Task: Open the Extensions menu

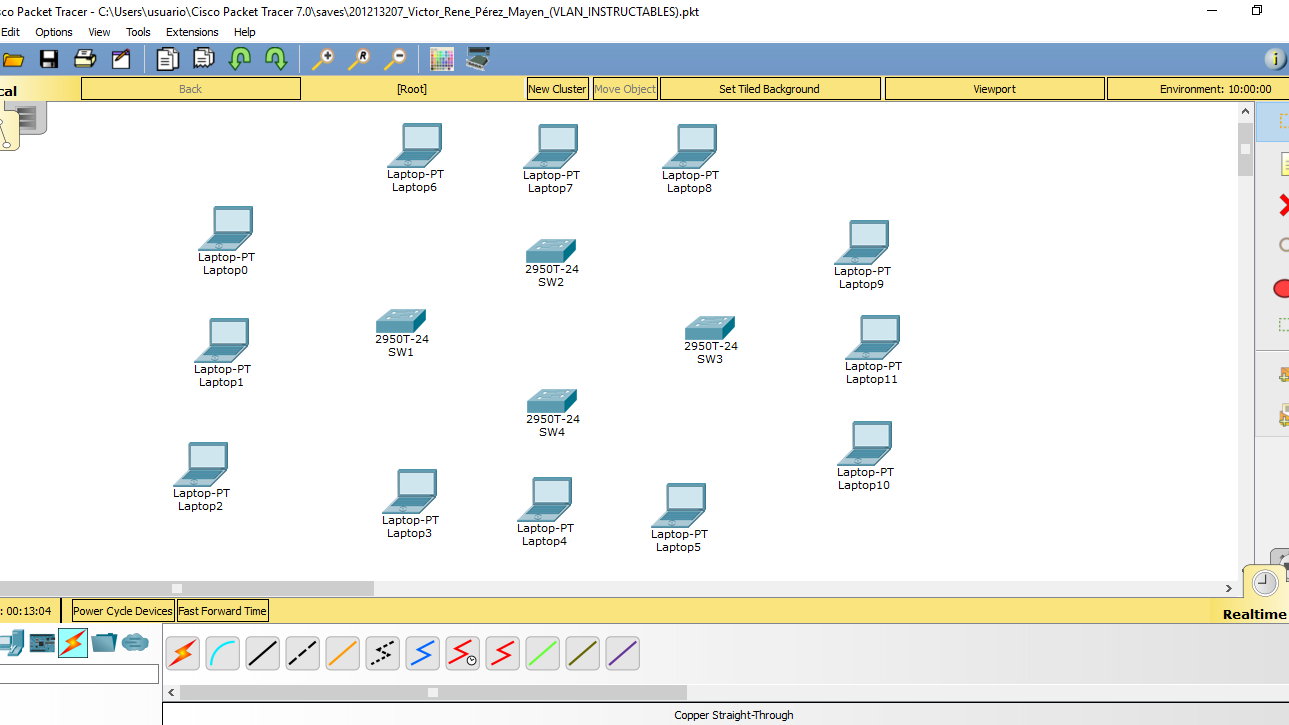Action: [191, 31]
